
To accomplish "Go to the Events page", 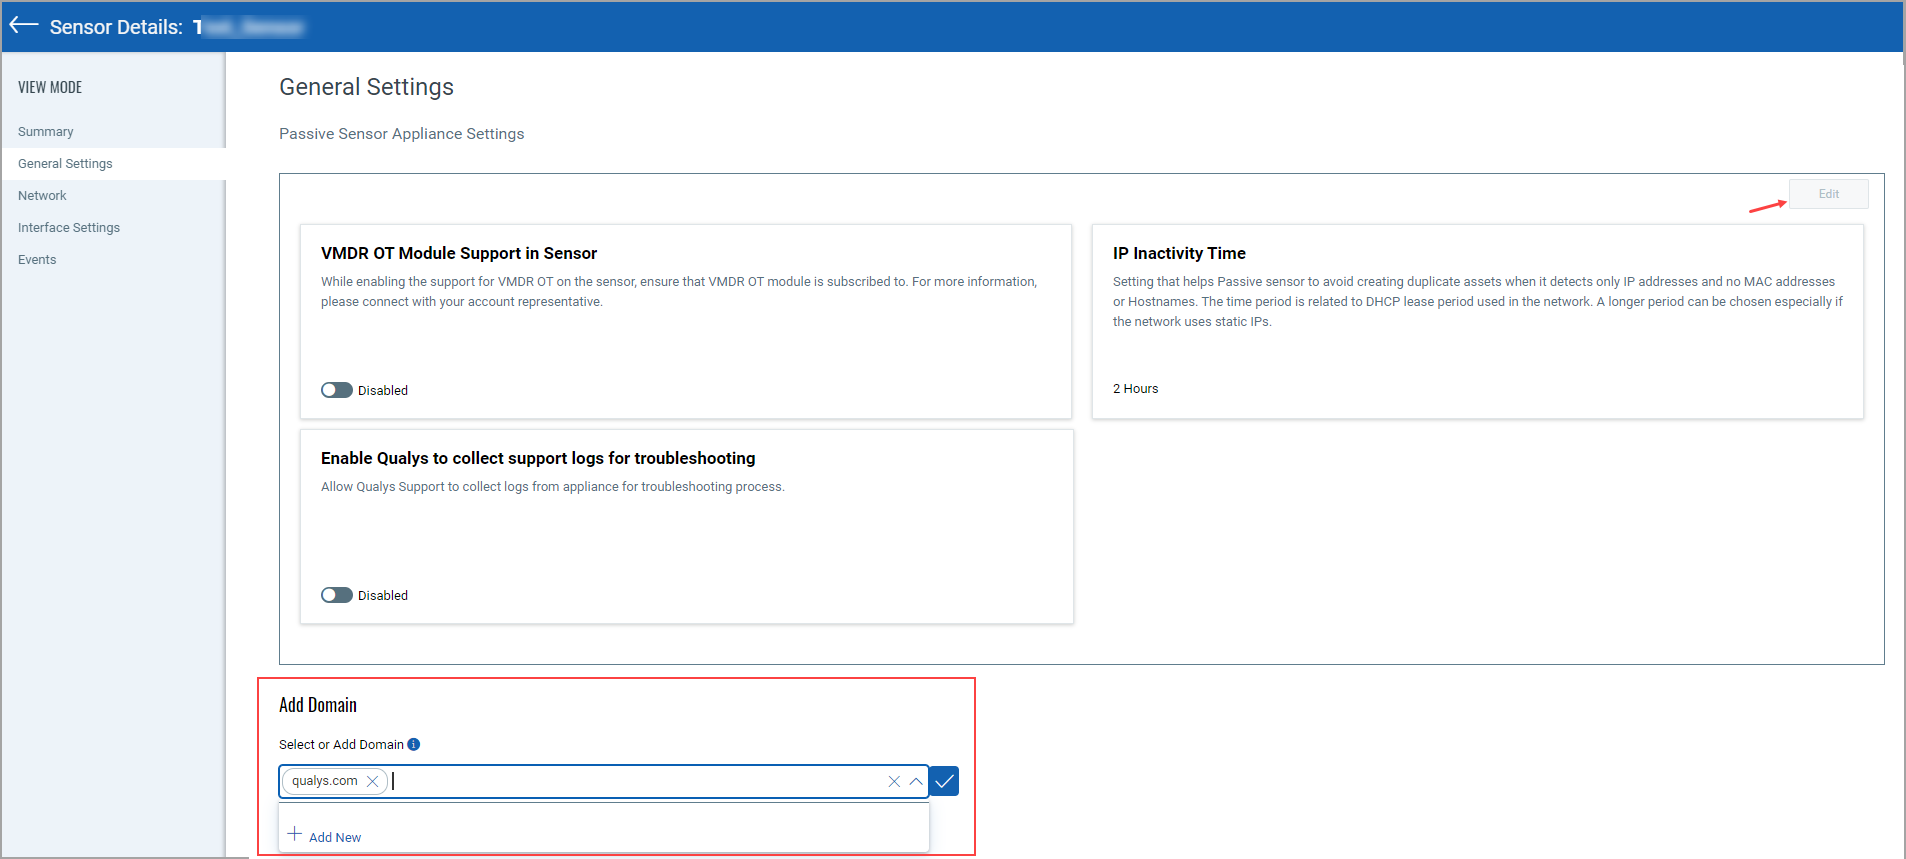I will tap(37, 260).
